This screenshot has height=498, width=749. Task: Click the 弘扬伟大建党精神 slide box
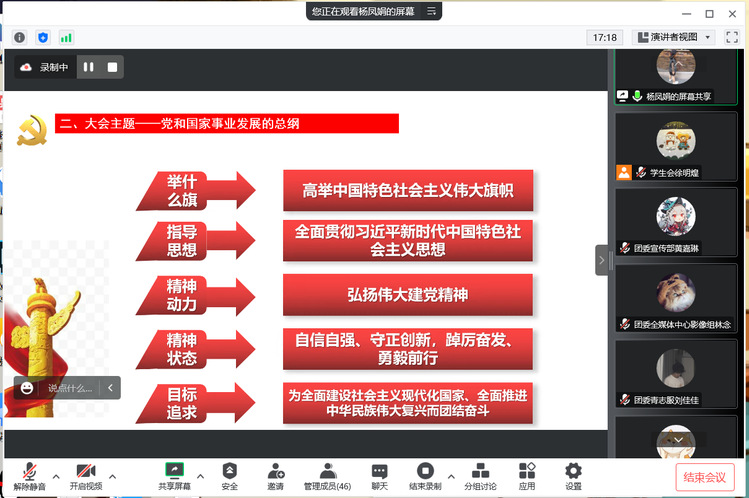[x=408, y=295]
